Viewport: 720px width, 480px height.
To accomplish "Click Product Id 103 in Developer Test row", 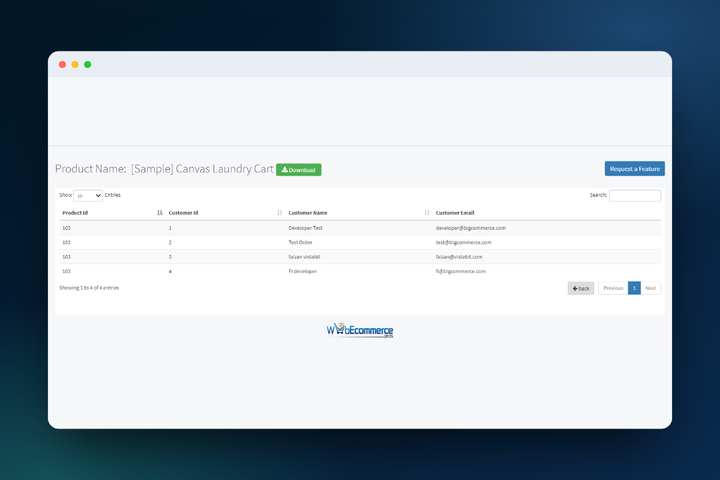I will 66,228.
